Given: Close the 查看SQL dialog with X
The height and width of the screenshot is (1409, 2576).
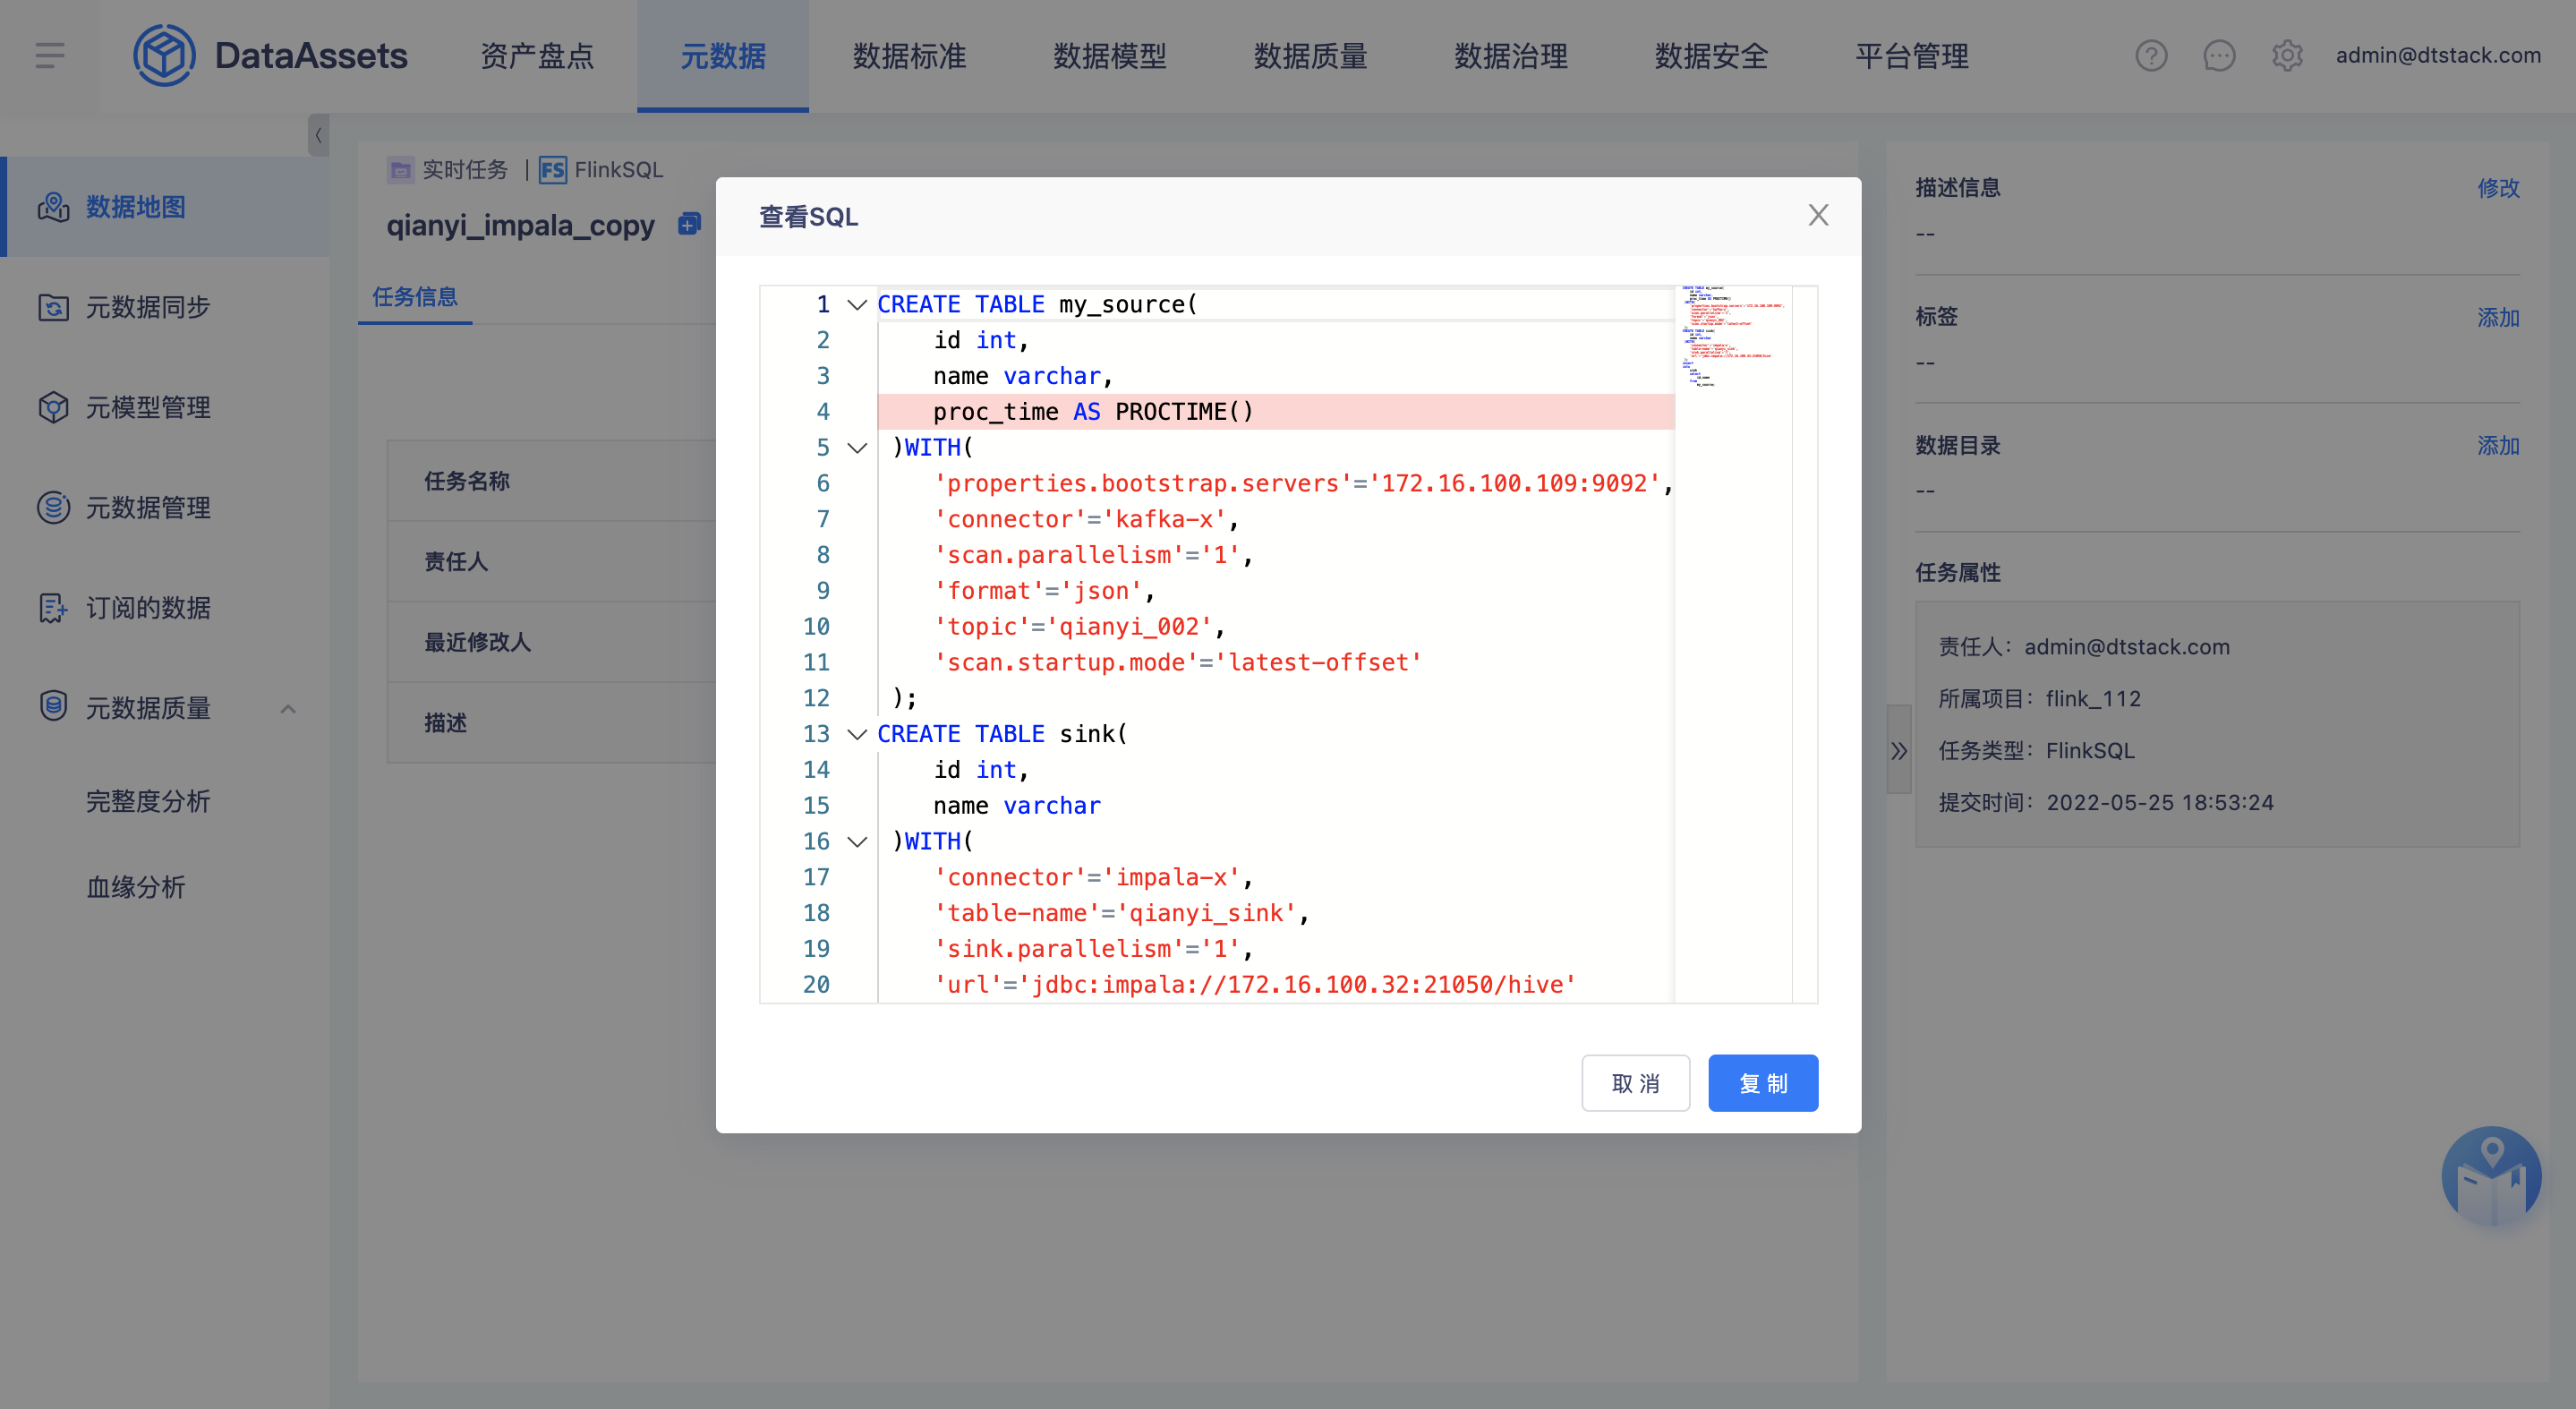Looking at the screenshot, I should click(1818, 215).
